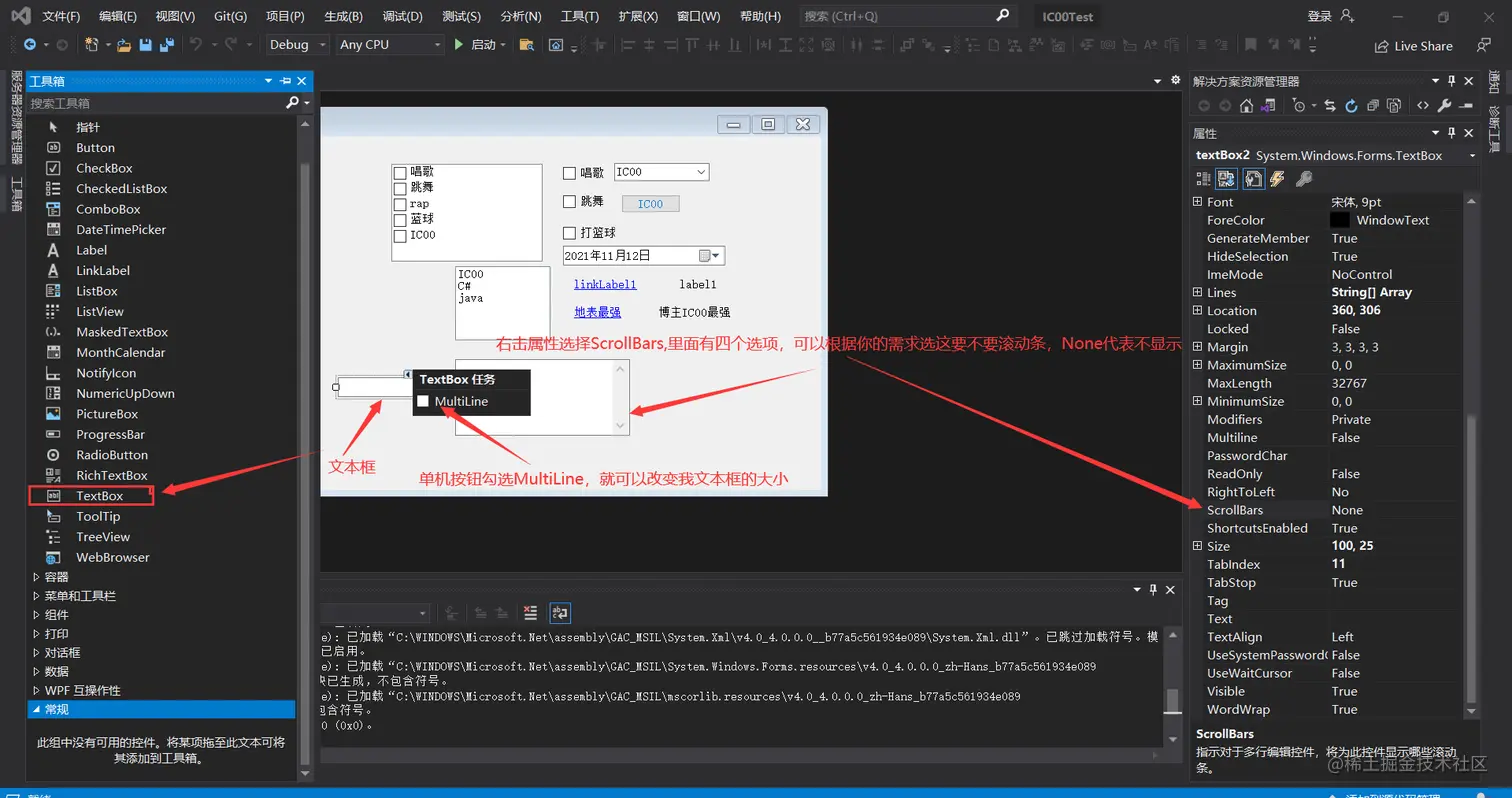
Task: Open the 视图(V) menu
Action: (x=175, y=16)
